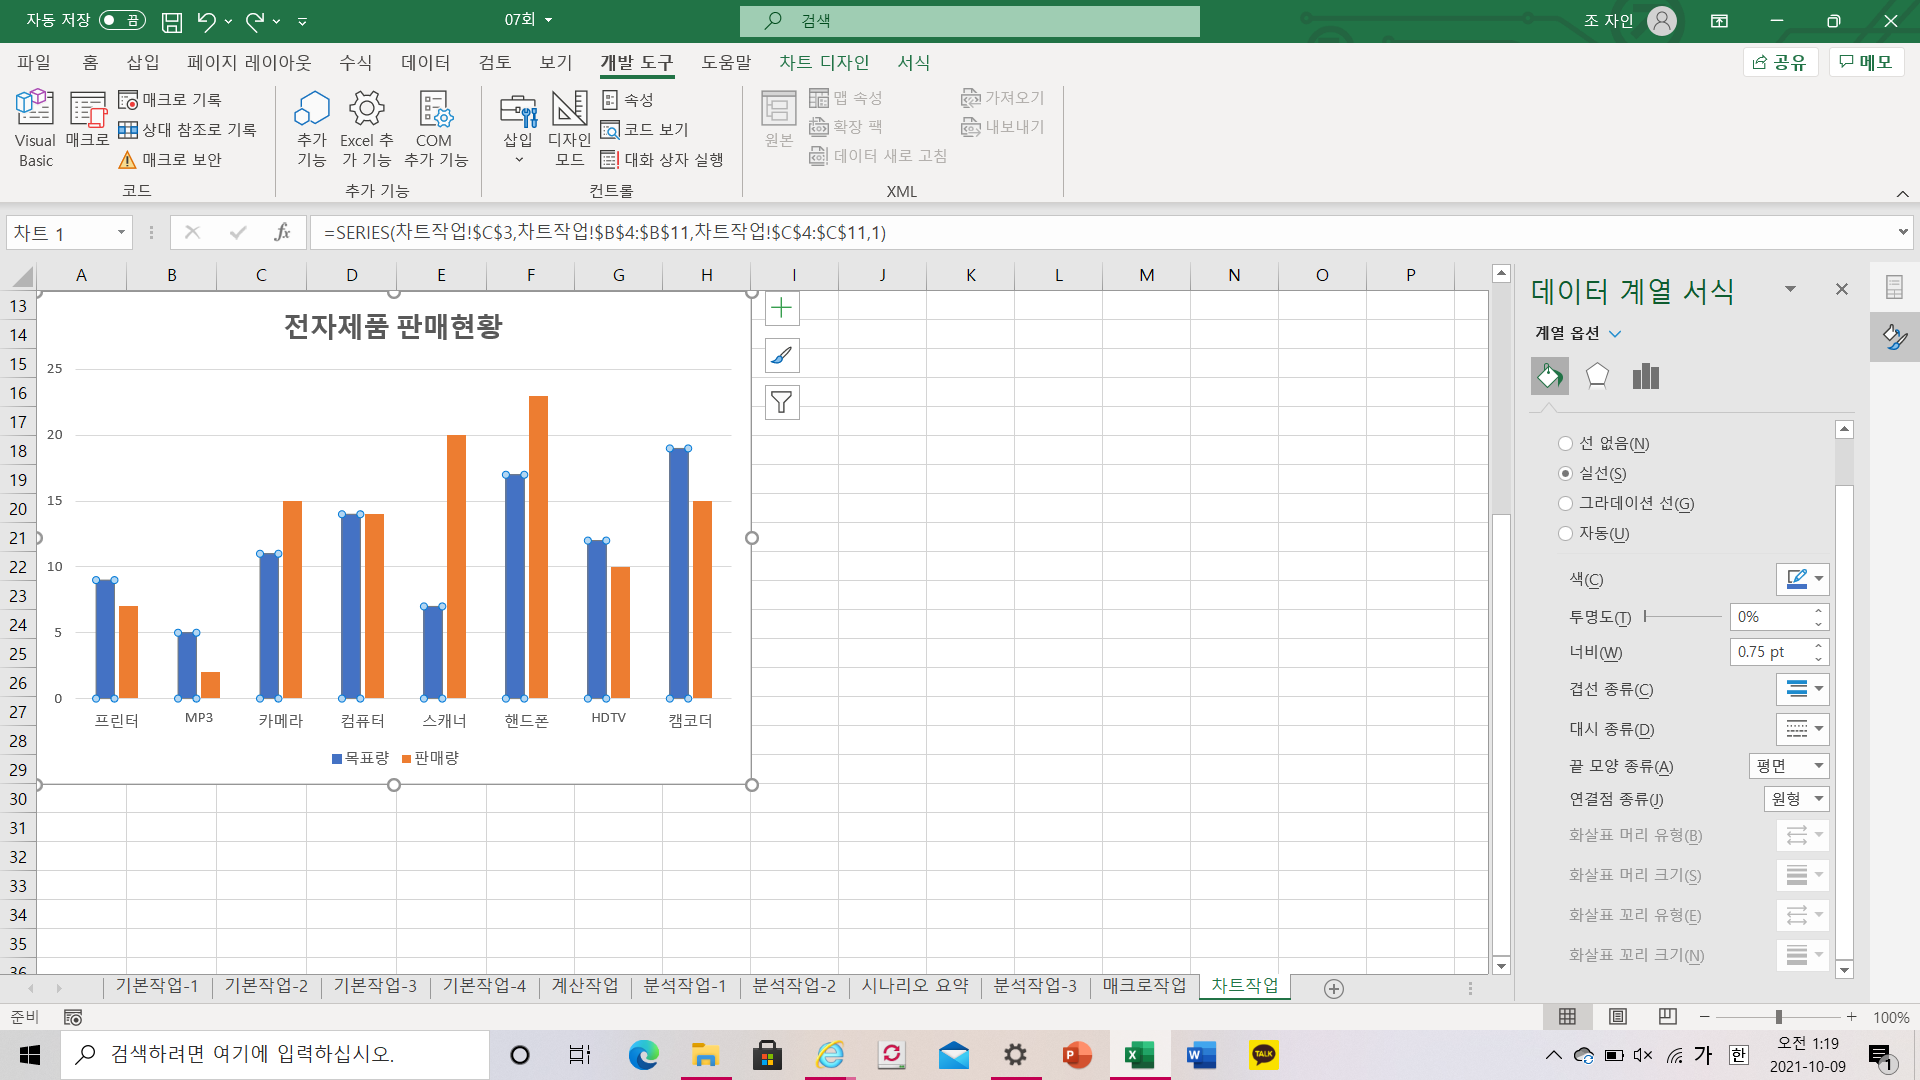The height and width of the screenshot is (1080, 1920).
Task: Click the 코드 보기 button
Action: (x=645, y=129)
